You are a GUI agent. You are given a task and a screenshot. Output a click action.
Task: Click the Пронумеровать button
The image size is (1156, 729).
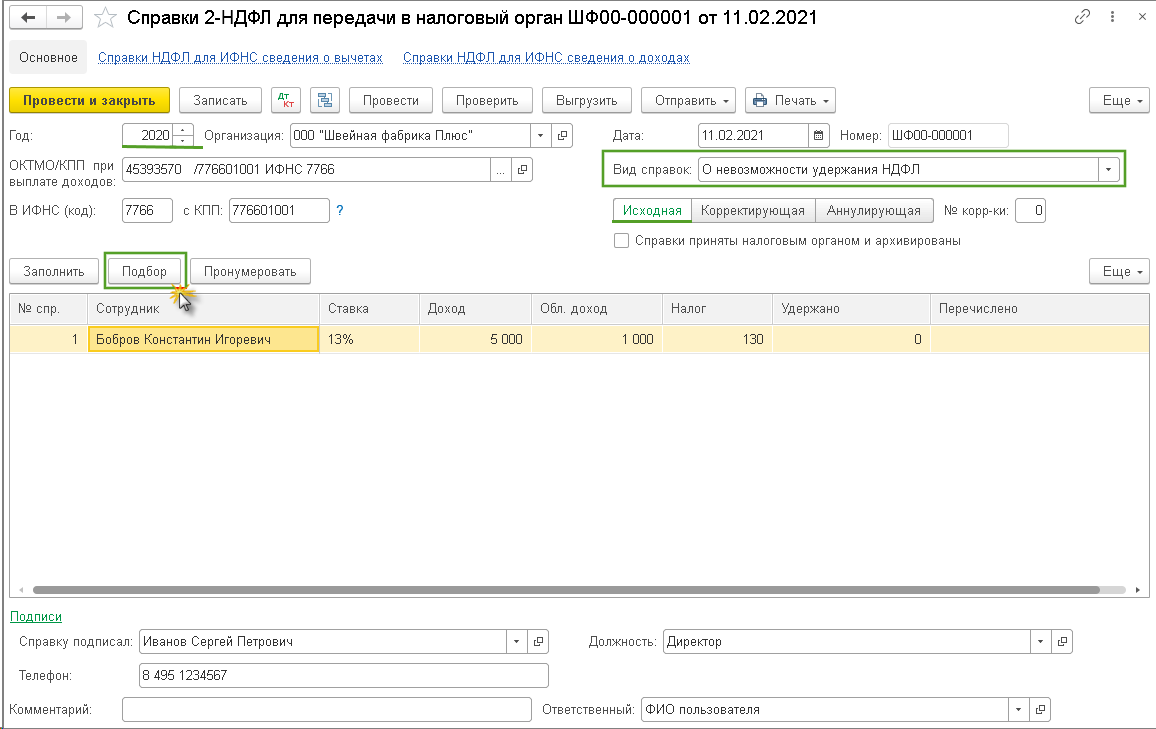coord(250,271)
